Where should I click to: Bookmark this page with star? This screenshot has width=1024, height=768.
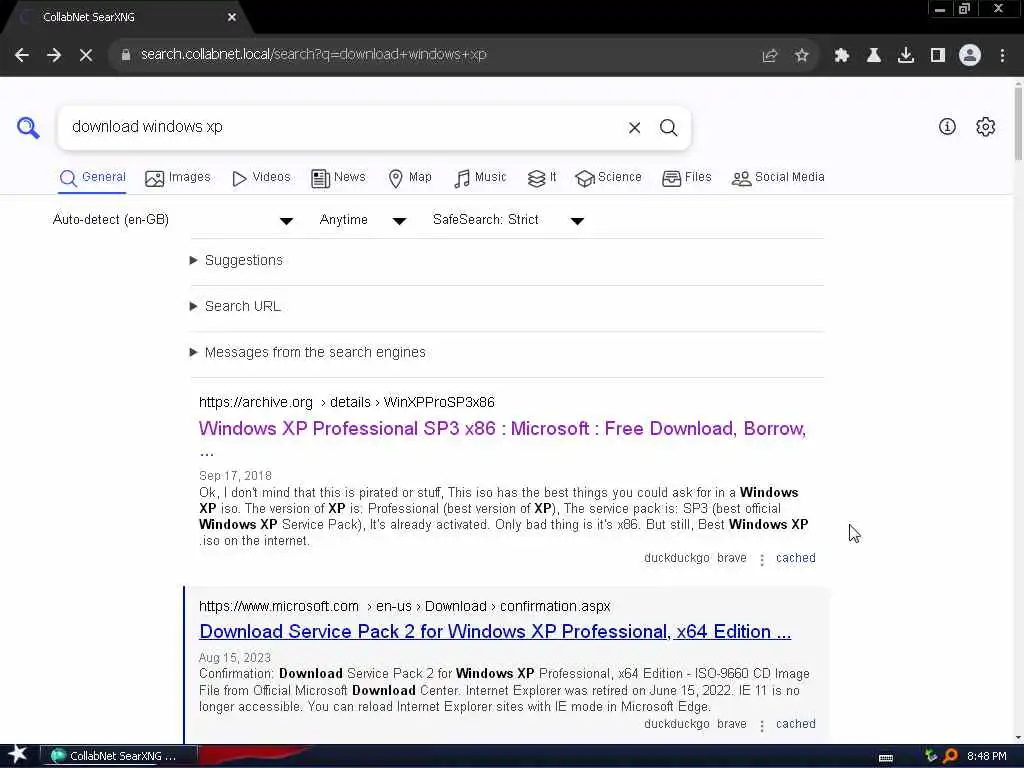tap(802, 56)
